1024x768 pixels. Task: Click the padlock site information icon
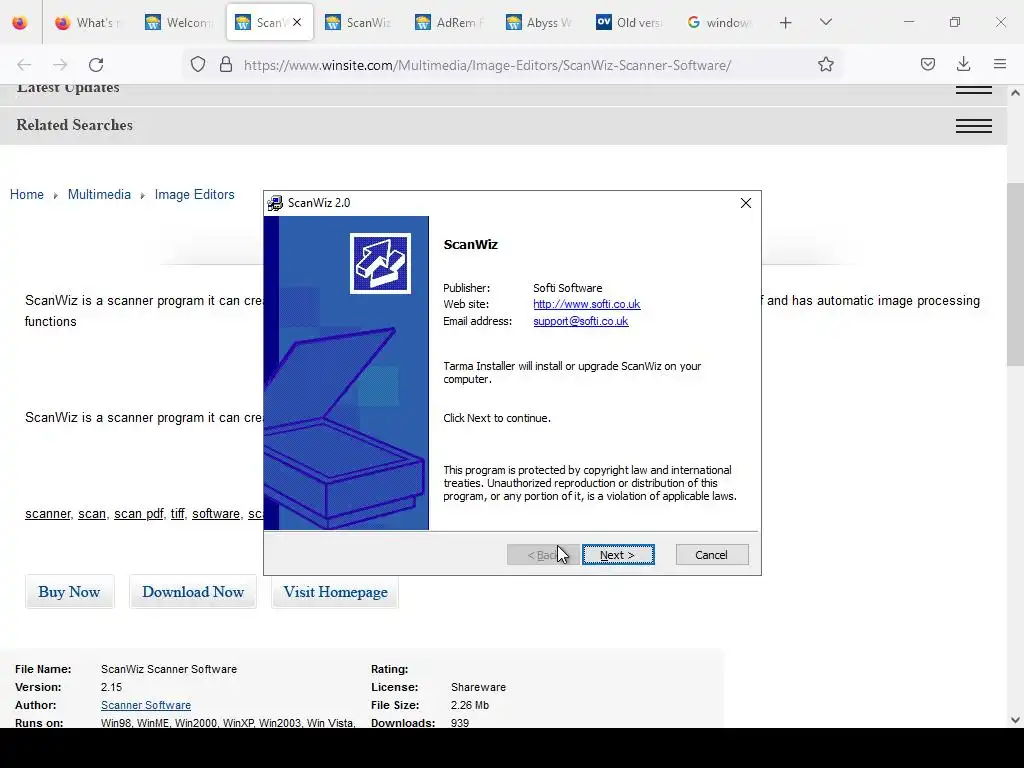click(x=226, y=65)
